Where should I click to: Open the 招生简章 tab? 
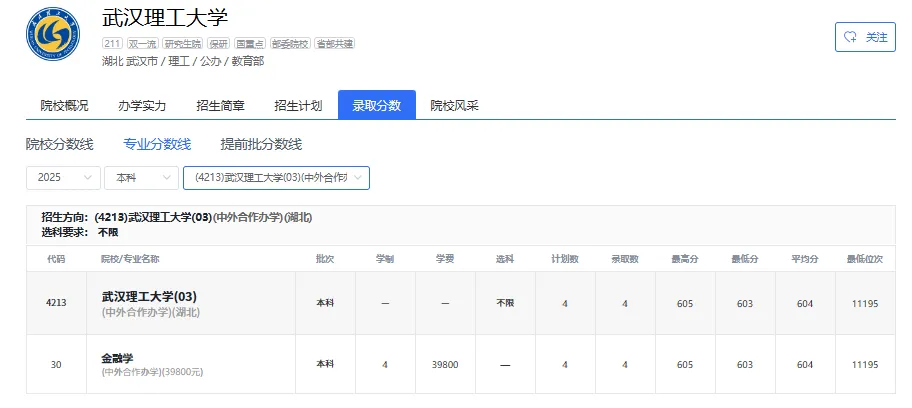[x=220, y=105]
